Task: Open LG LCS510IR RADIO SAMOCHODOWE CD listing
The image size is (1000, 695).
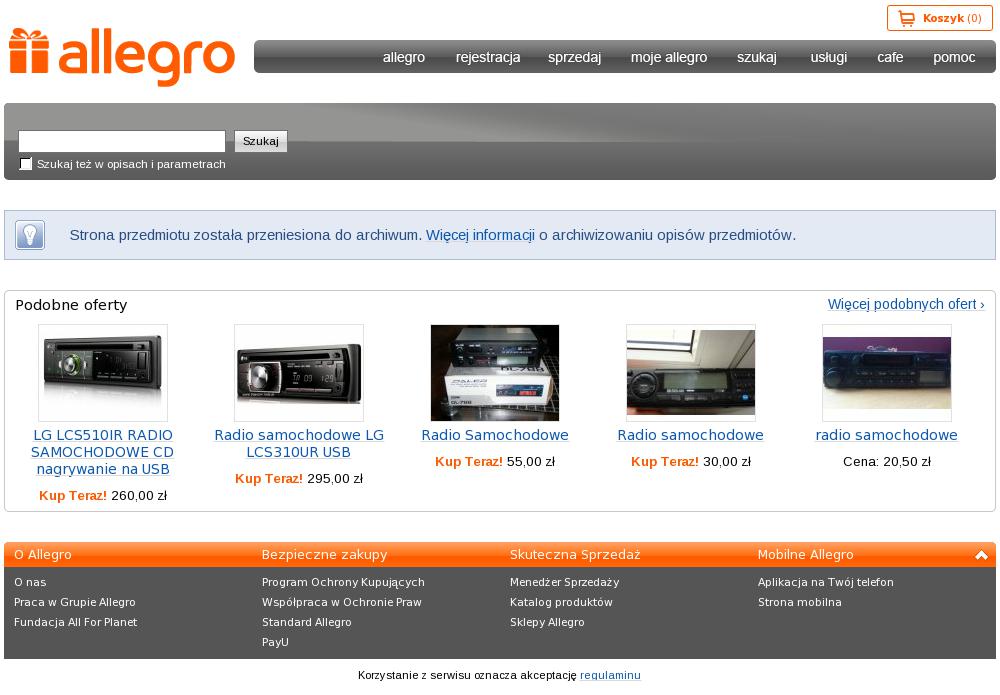Action: point(103,452)
